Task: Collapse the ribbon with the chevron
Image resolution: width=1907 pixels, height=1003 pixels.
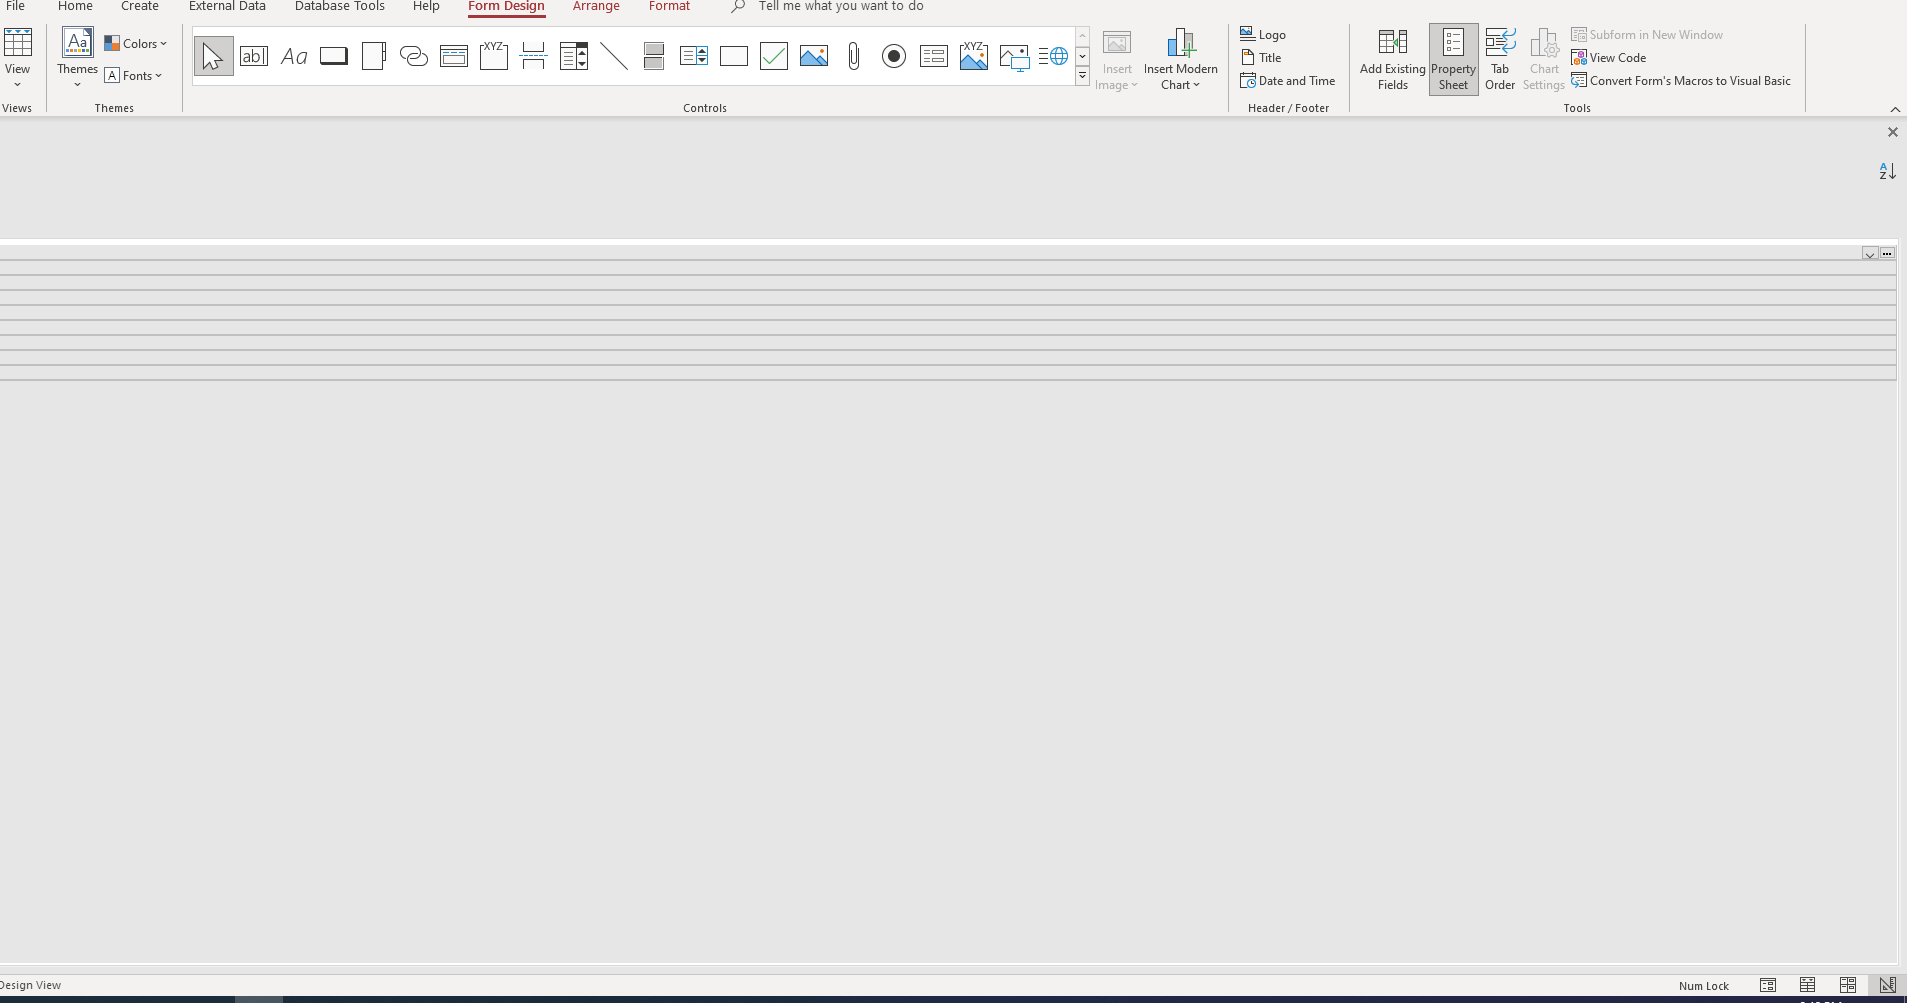Action: (1895, 109)
